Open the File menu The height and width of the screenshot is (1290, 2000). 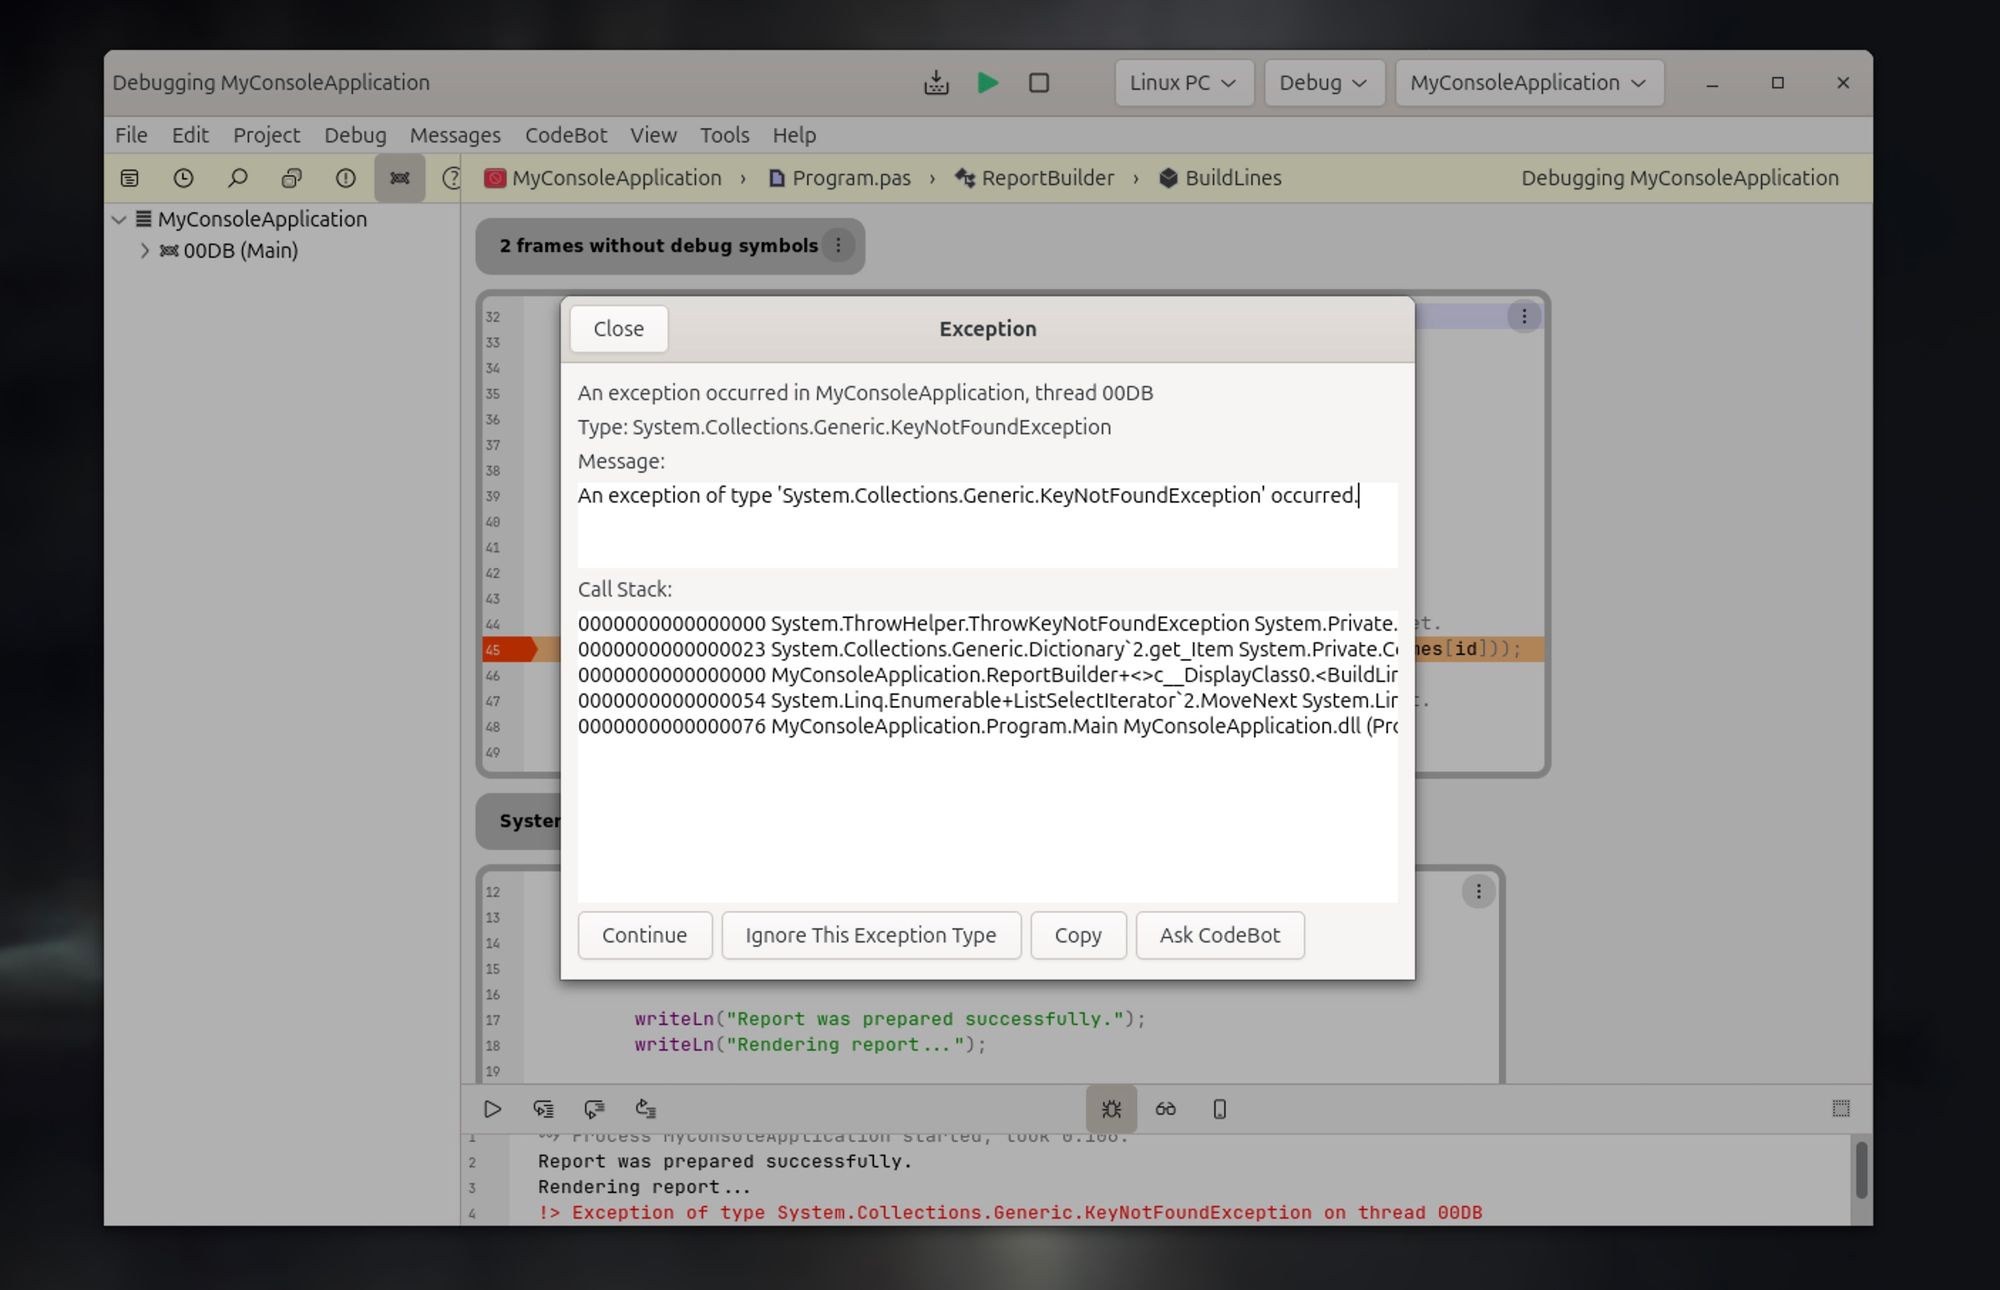[131, 135]
